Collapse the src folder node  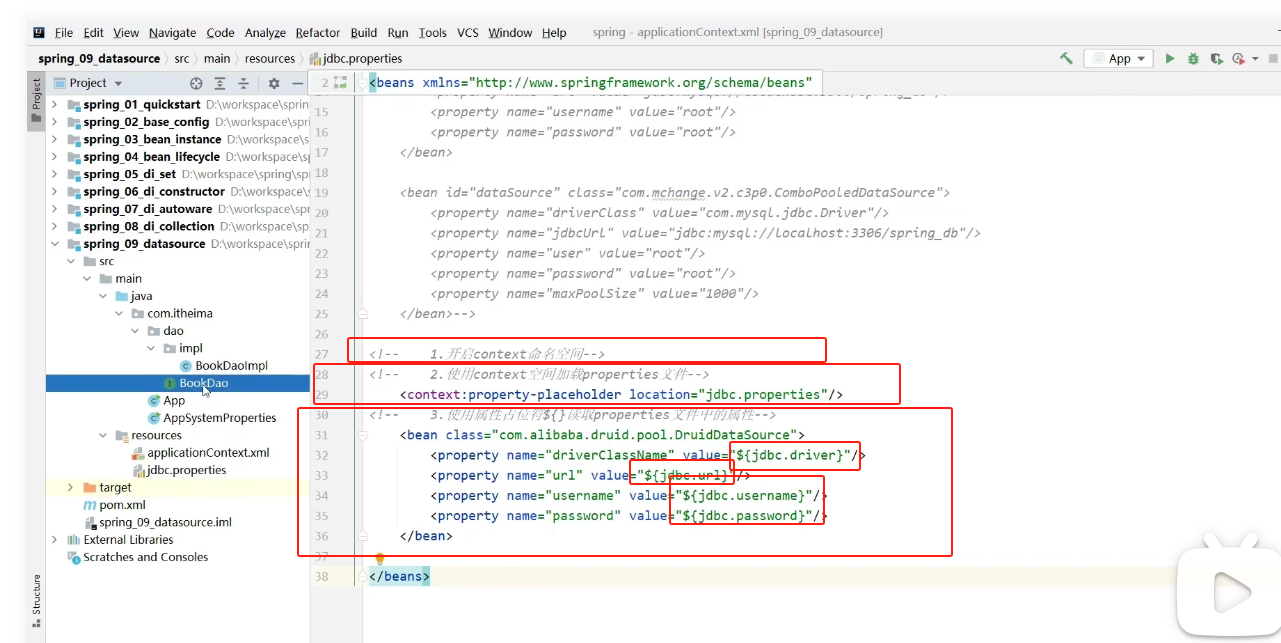pyautogui.click(x=70, y=261)
